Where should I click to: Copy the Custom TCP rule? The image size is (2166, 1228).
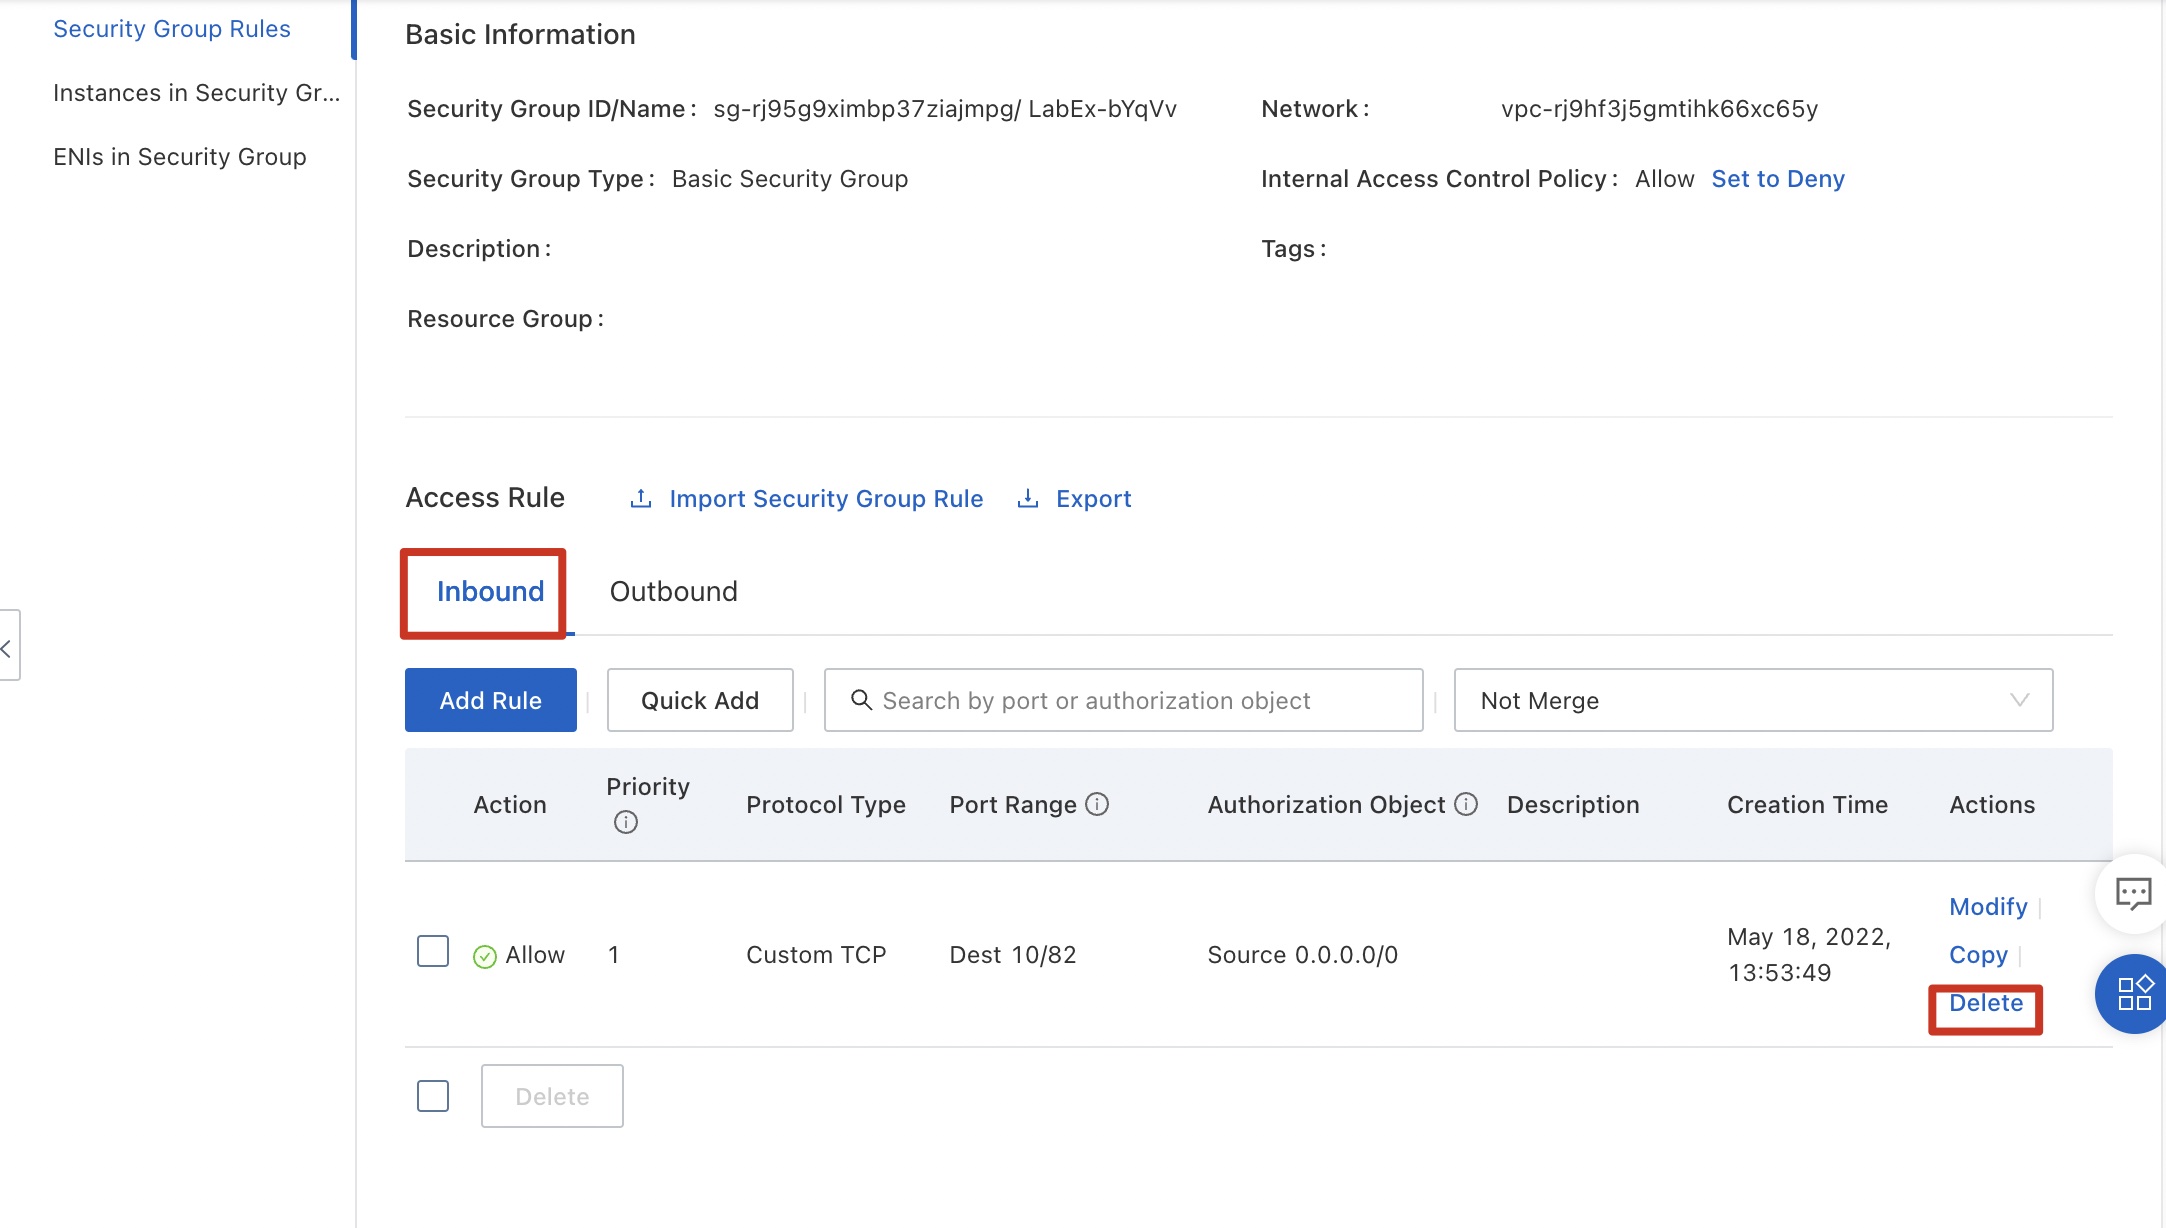[x=1978, y=955]
